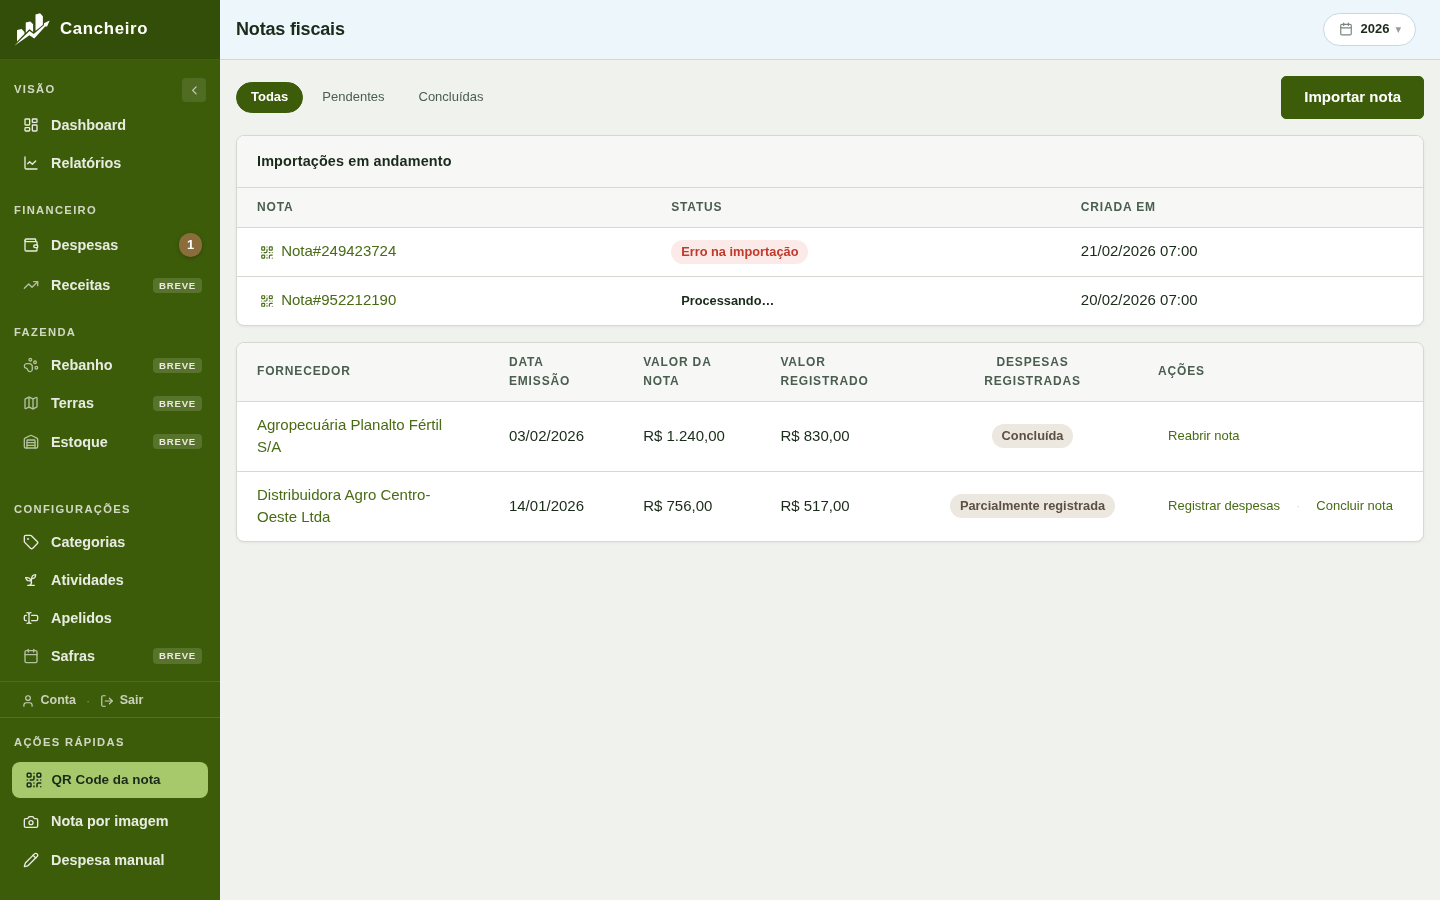The width and height of the screenshot is (1440, 900).
Task: Click the pending badge on Despesas
Action: (190, 245)
